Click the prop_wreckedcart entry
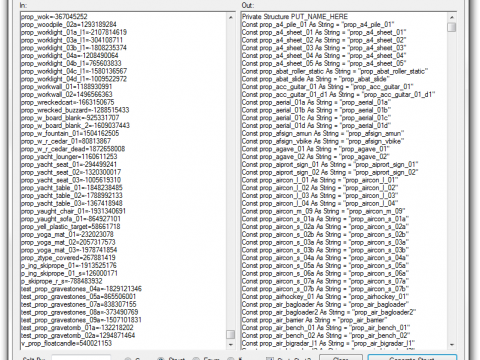The height and width of the screenshot is (360, 480). coord(67,102)
